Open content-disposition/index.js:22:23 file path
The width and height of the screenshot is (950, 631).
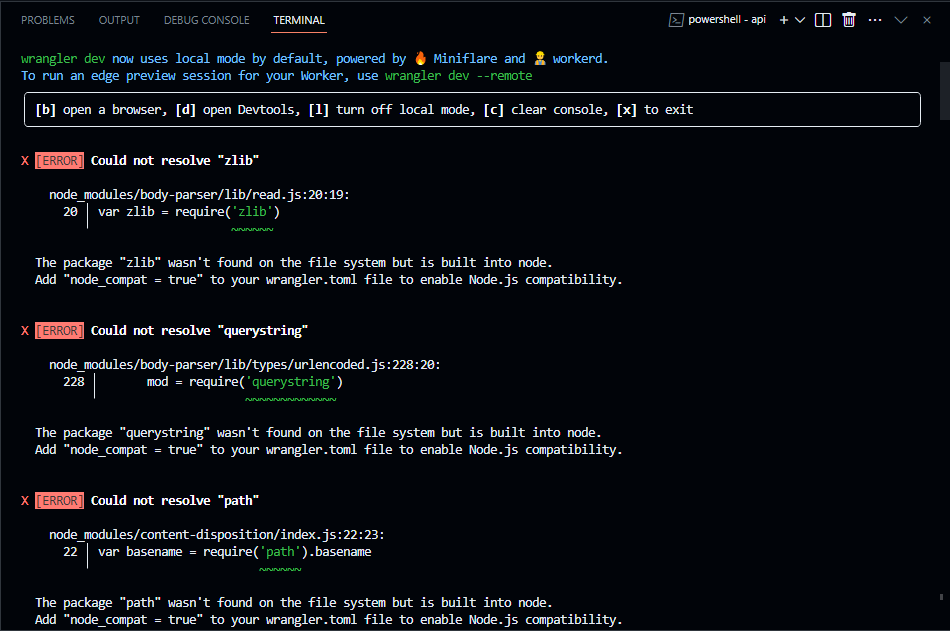pyautogui.click(x=217, y=535)
